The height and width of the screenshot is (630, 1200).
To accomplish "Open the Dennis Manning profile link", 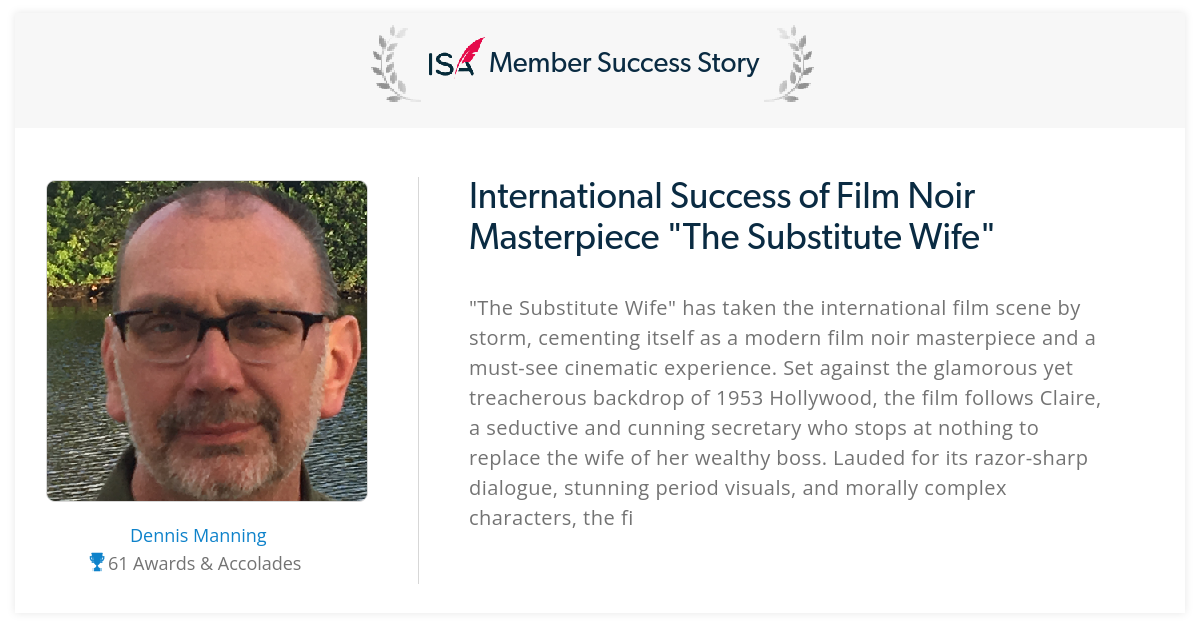I will point(198,535).
